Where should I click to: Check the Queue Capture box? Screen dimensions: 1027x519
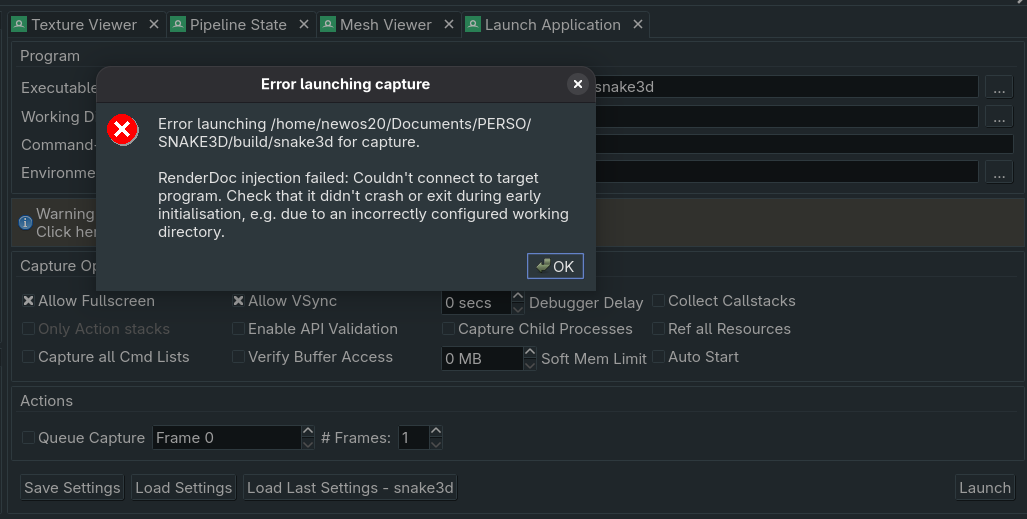pos(28,438)
